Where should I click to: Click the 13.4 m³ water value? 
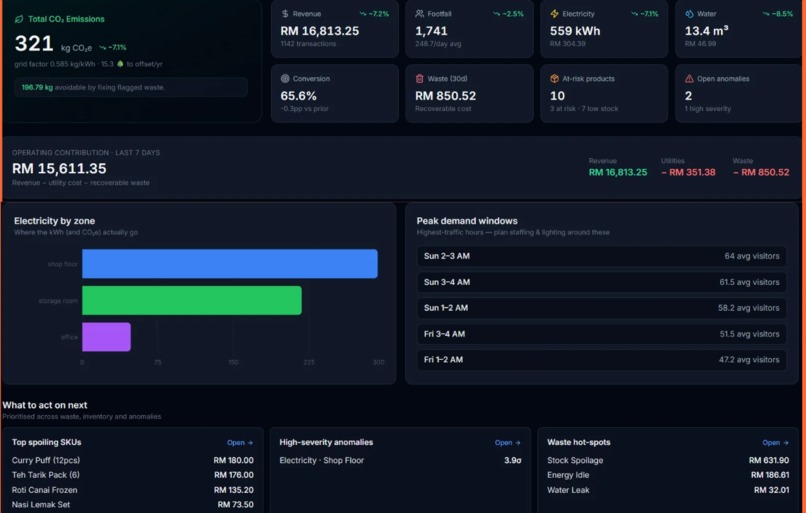click(x=706, y=31)
